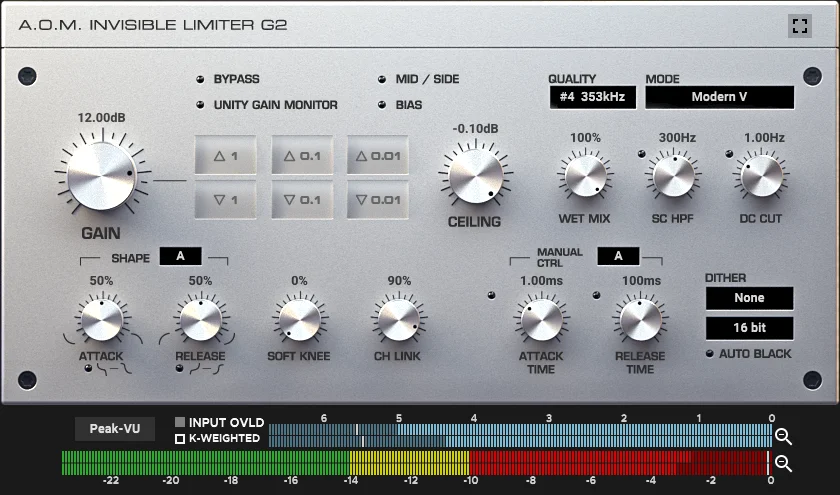Viewport: 840px width, 495px height.
Task: Zoom out the gain reduction meter
Action: click(783, 437)
